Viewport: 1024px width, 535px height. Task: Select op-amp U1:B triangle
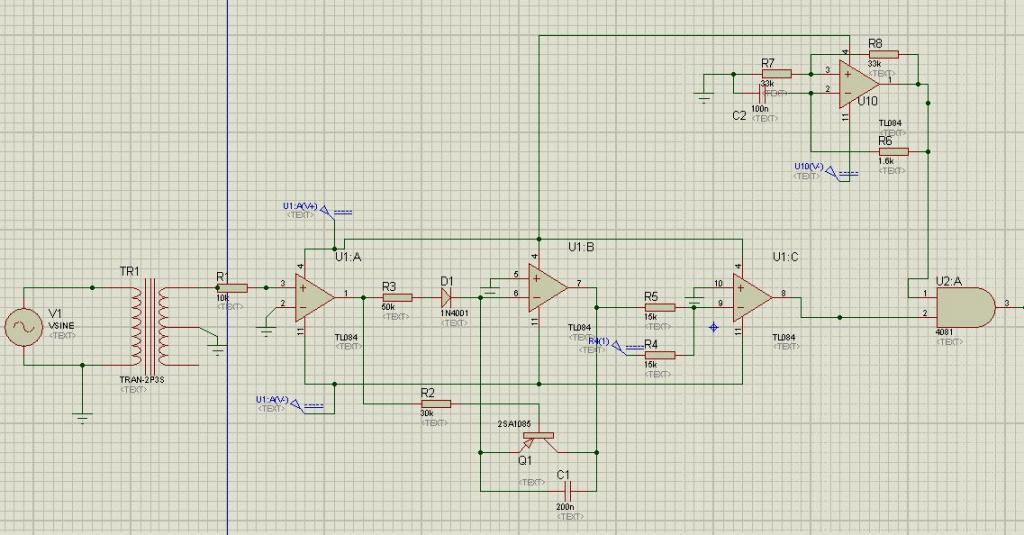tap(548, 288)
